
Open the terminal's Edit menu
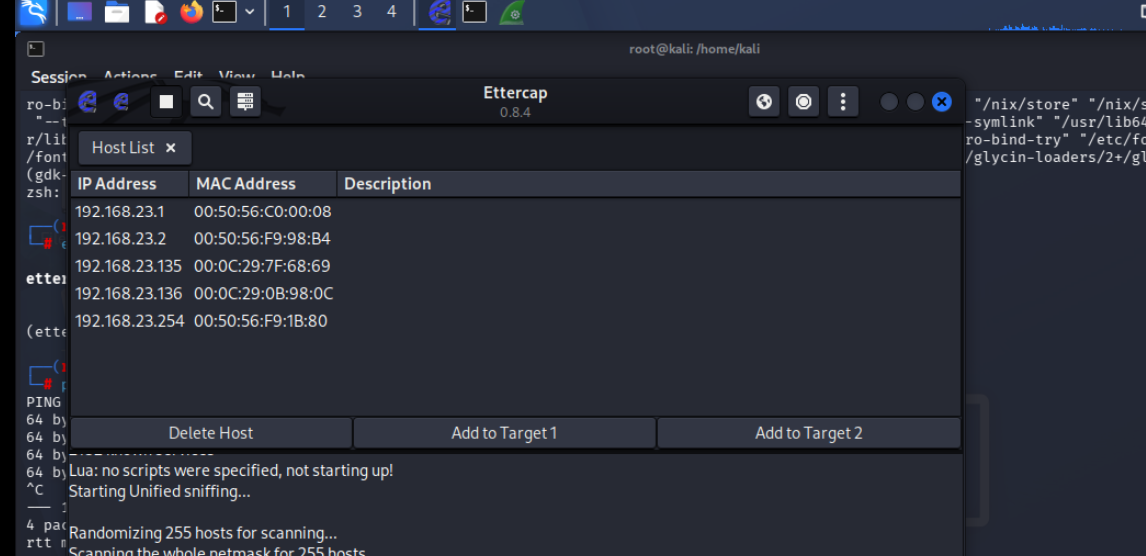(188, 76)
